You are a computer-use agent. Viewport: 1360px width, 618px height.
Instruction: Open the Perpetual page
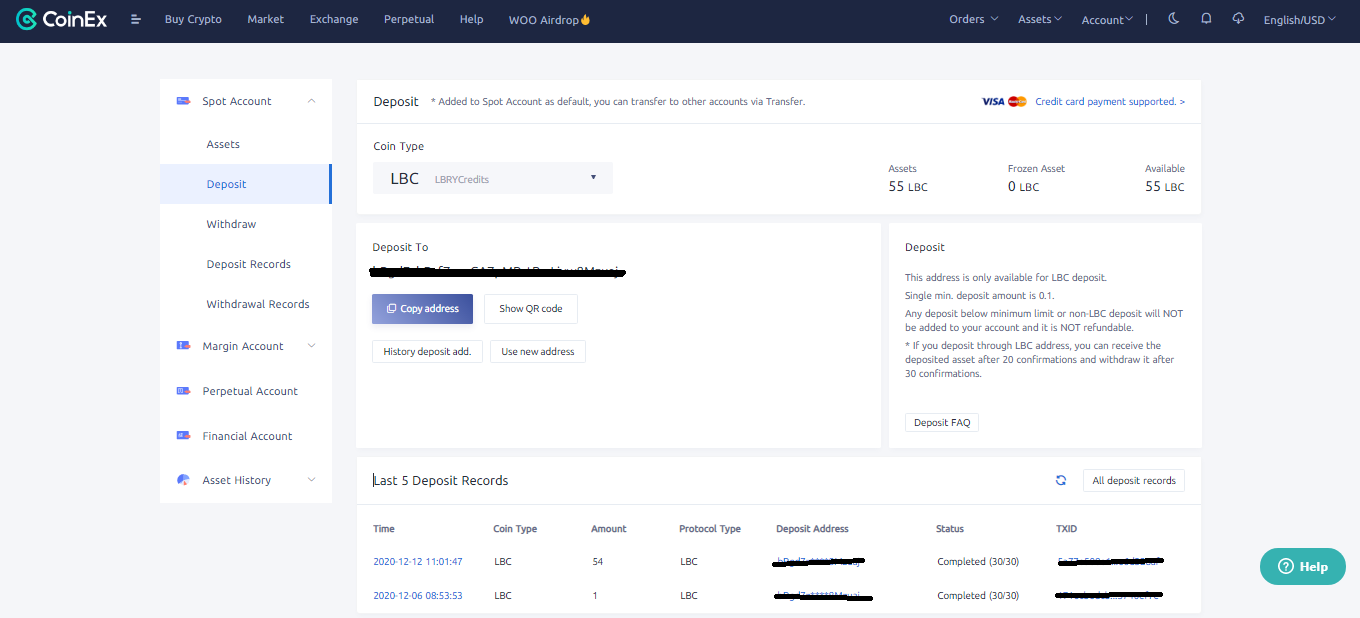click(x=409, y=19)
